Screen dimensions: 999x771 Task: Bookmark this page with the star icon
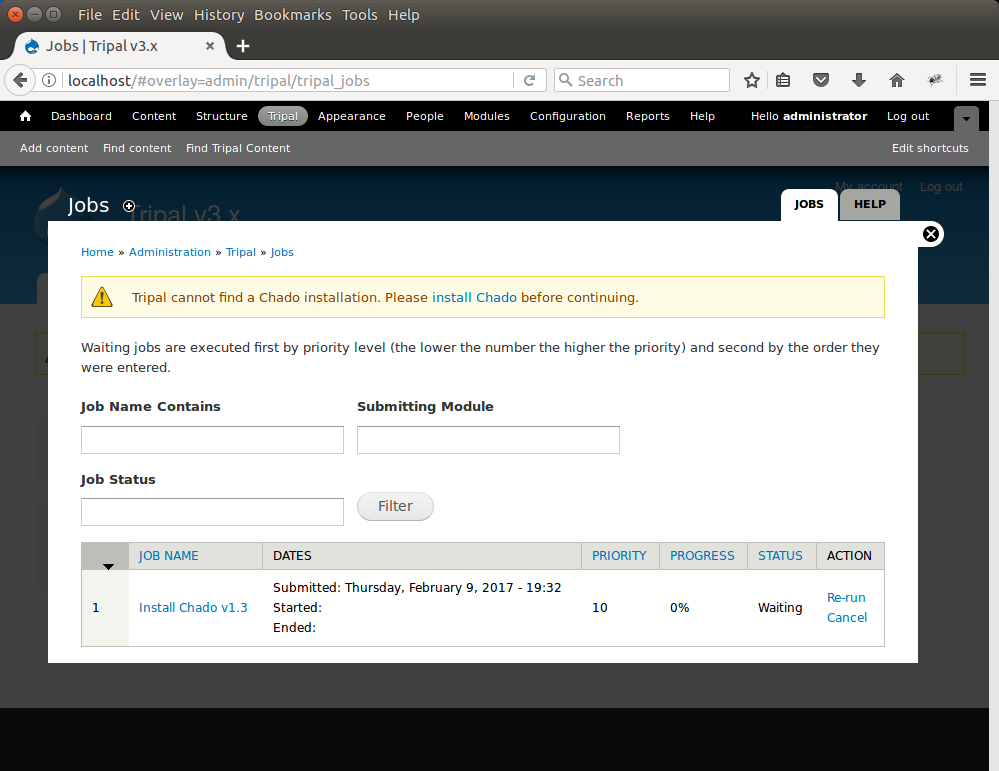[752, 80]
